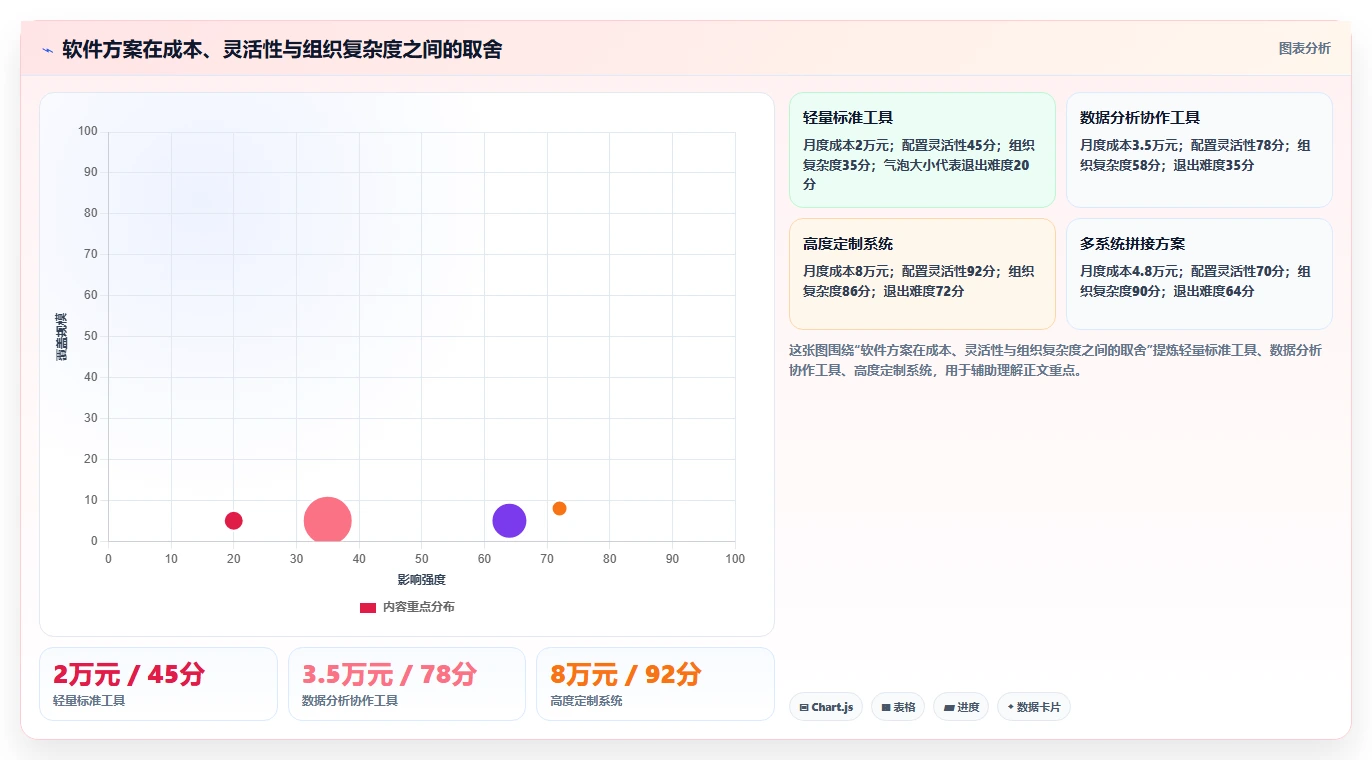
Task: Click 高度定制系统 caption under 8万元 / 92分
Action: click(x=586, y=701)
